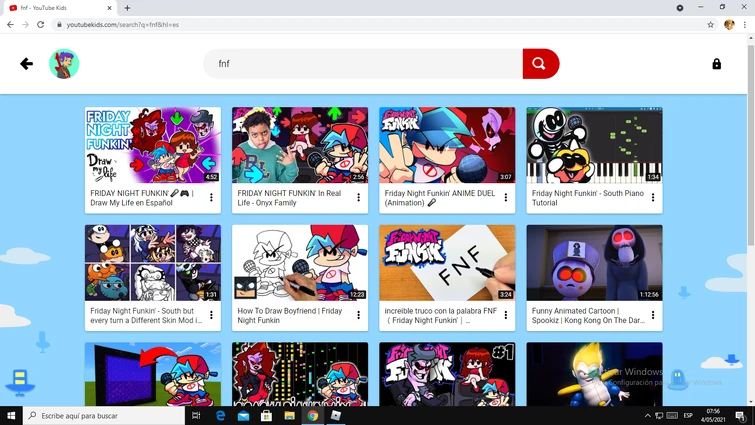Open the title 'Friday Night Funkin' ANIME DUEL'
755x425 pixels.
click(440, 198)
